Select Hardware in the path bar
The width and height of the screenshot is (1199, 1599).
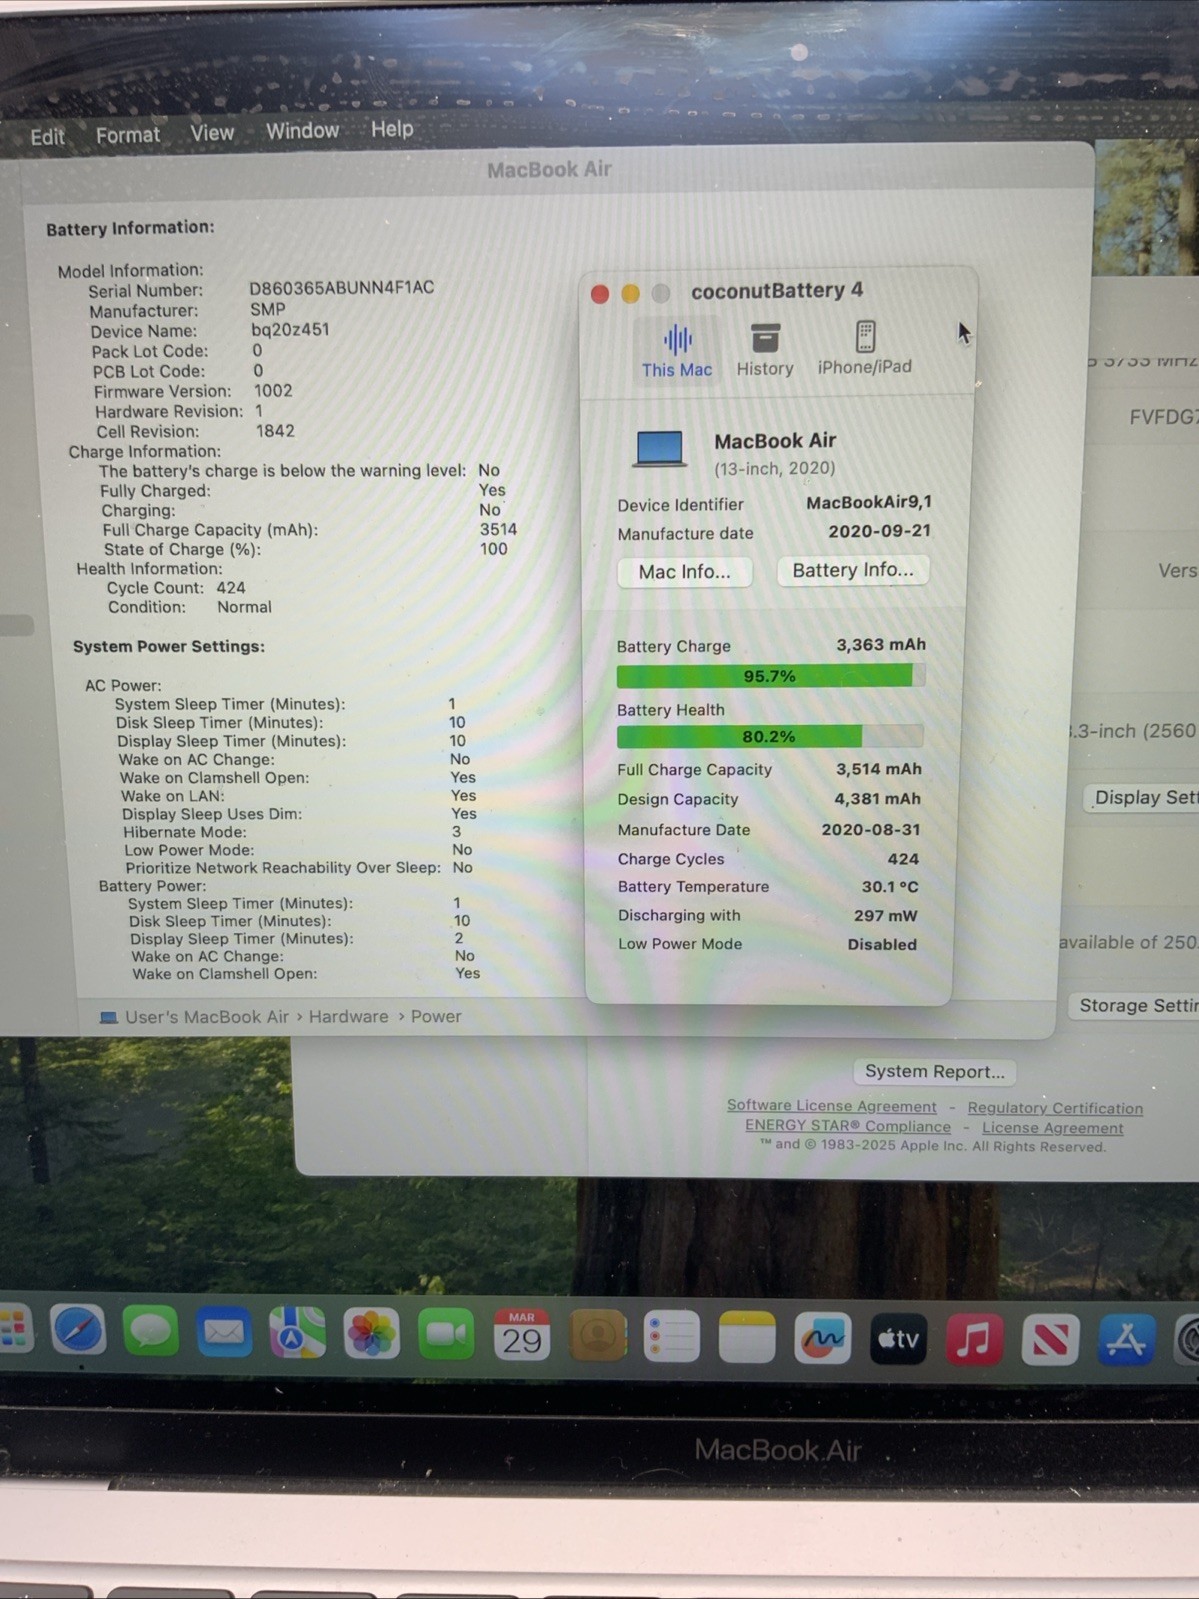click(x=348, y=1016)
